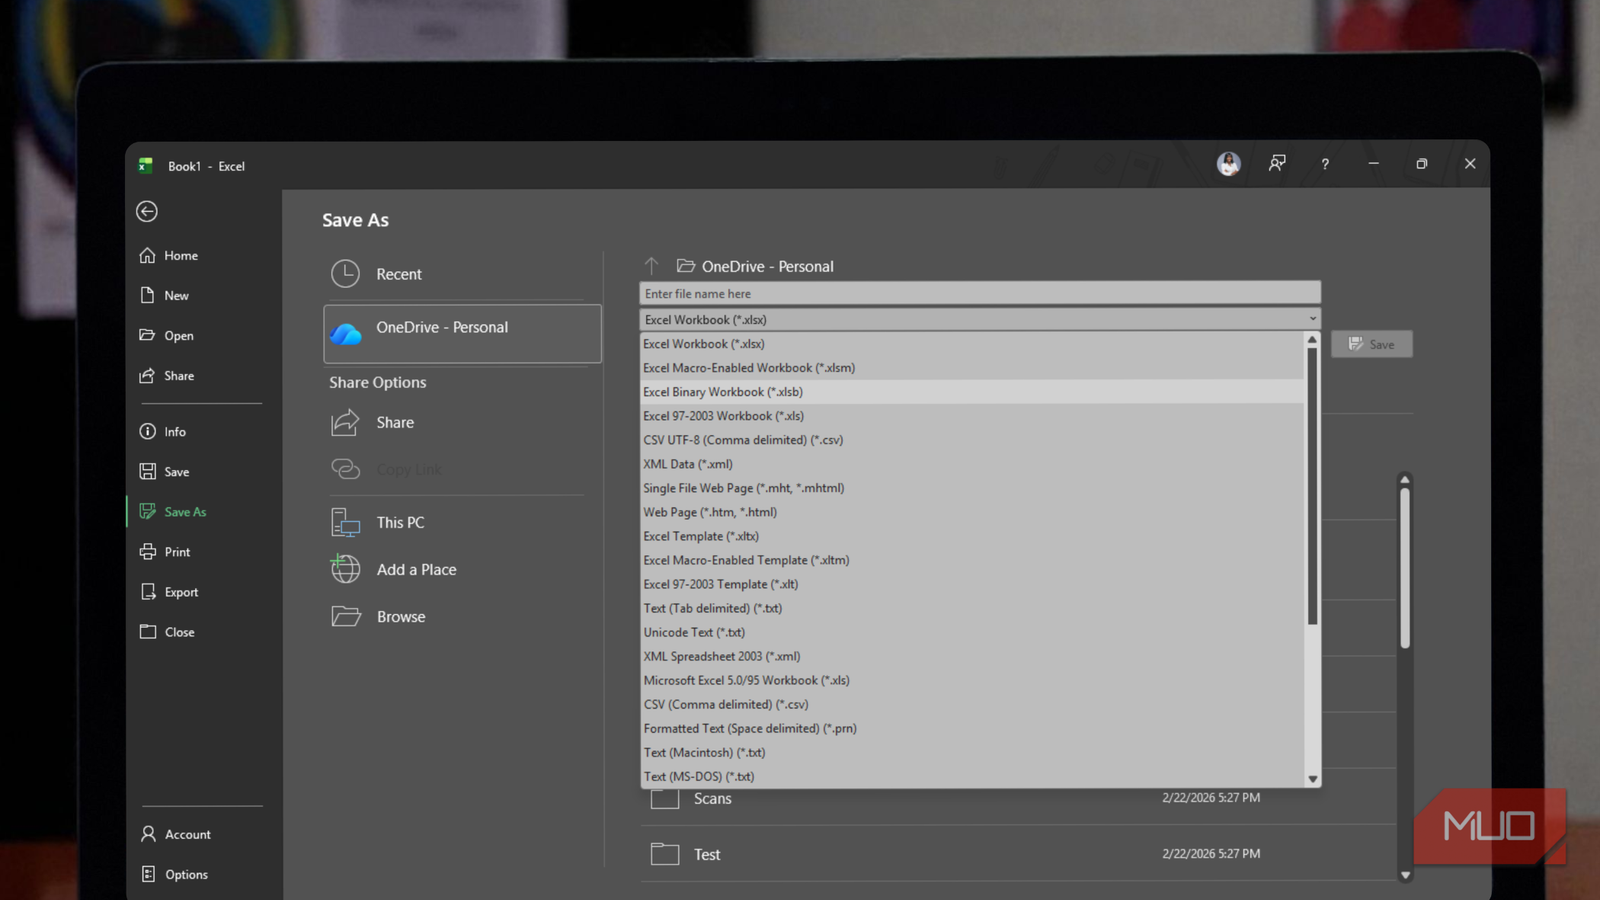Click the OneDrive cloud icon
1600x900 pixels.
point(346,334)
